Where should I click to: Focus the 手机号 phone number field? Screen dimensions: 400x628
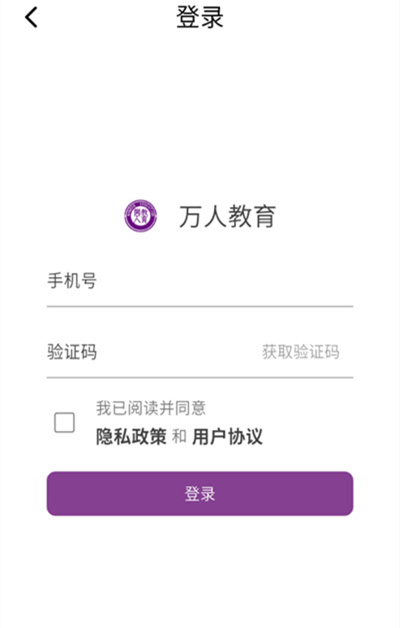point(200,281)
